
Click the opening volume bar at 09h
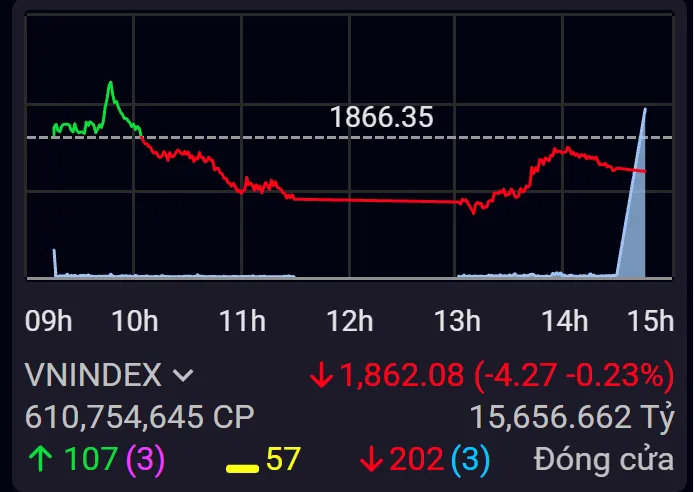pyautogui.click(x=55, y=263)
